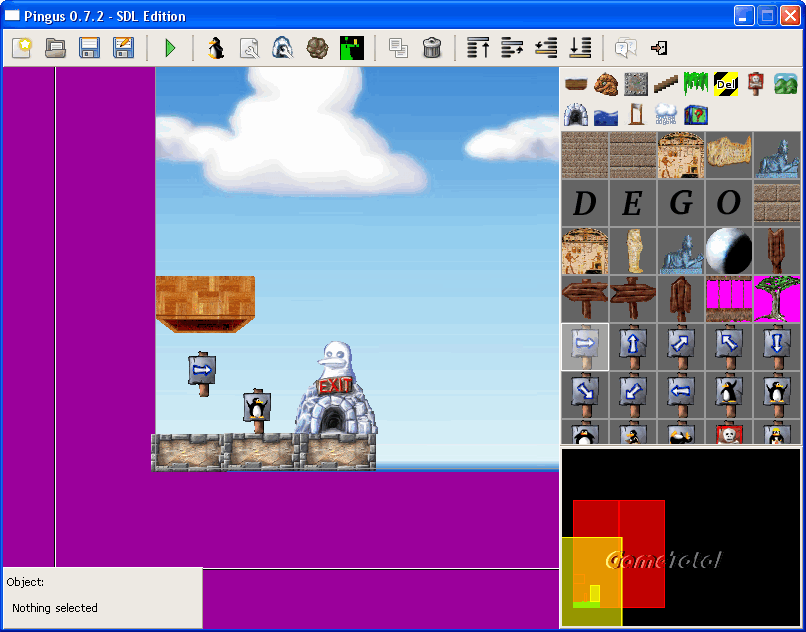Click Save As, the floppy disk with pencil icon

(x=123, y=48)
